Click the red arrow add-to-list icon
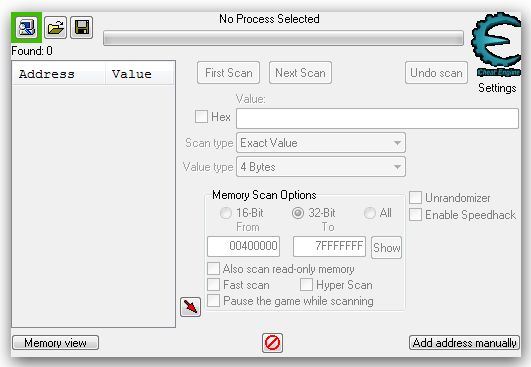Viewport: 531px width, 367px height. click(x=190, y=307)
